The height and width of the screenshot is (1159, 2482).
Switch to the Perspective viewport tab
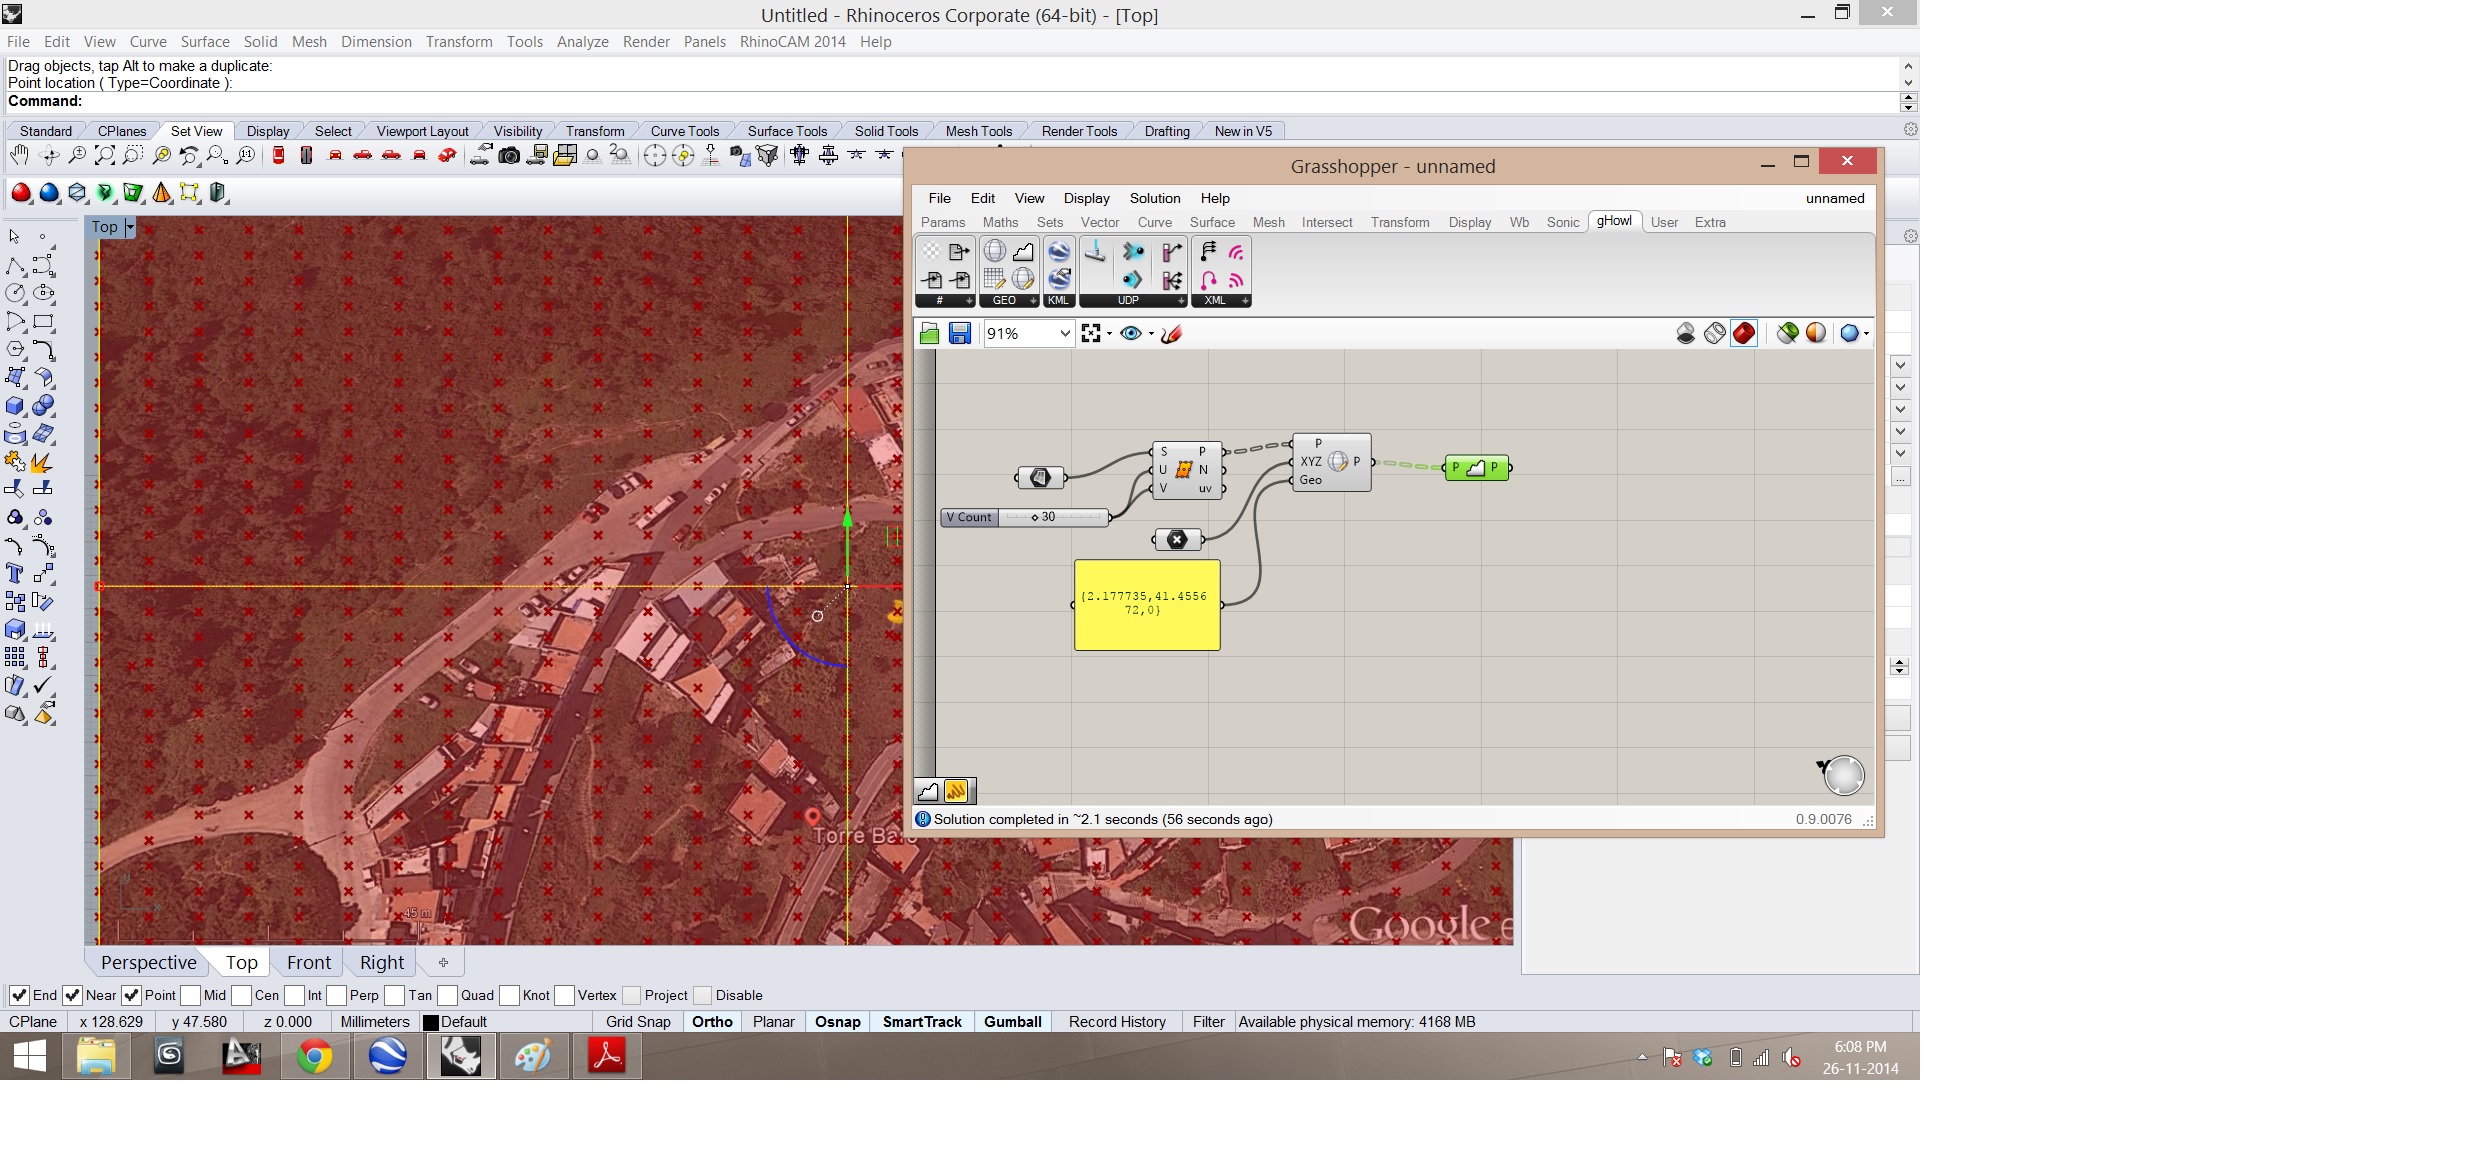pyautogui.click(x=148, y=962)
